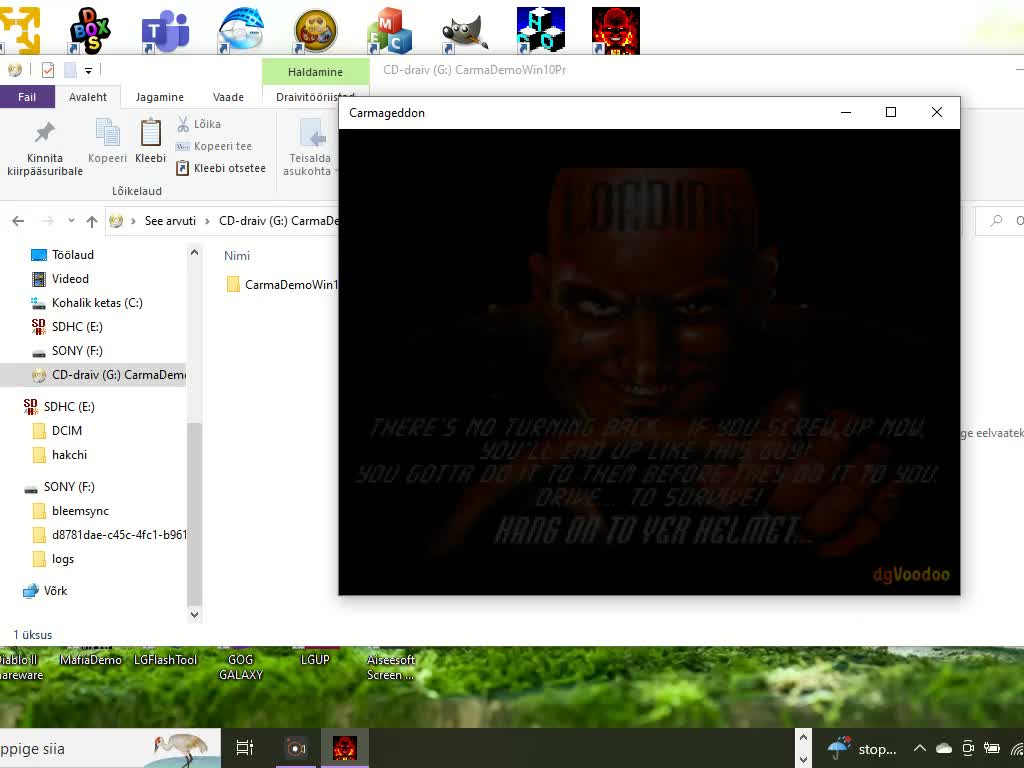Screen dimensions: 1024x768
Task: Open the Vaade ribbon tab
Action: pyautogui.click(x=228, y=97)
